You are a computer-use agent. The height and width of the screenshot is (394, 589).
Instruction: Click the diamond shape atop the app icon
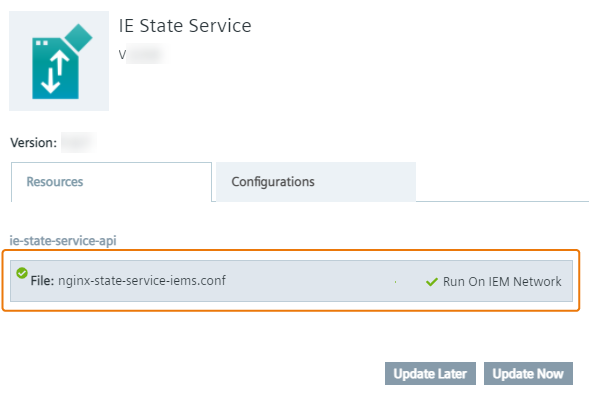(78, 38)
